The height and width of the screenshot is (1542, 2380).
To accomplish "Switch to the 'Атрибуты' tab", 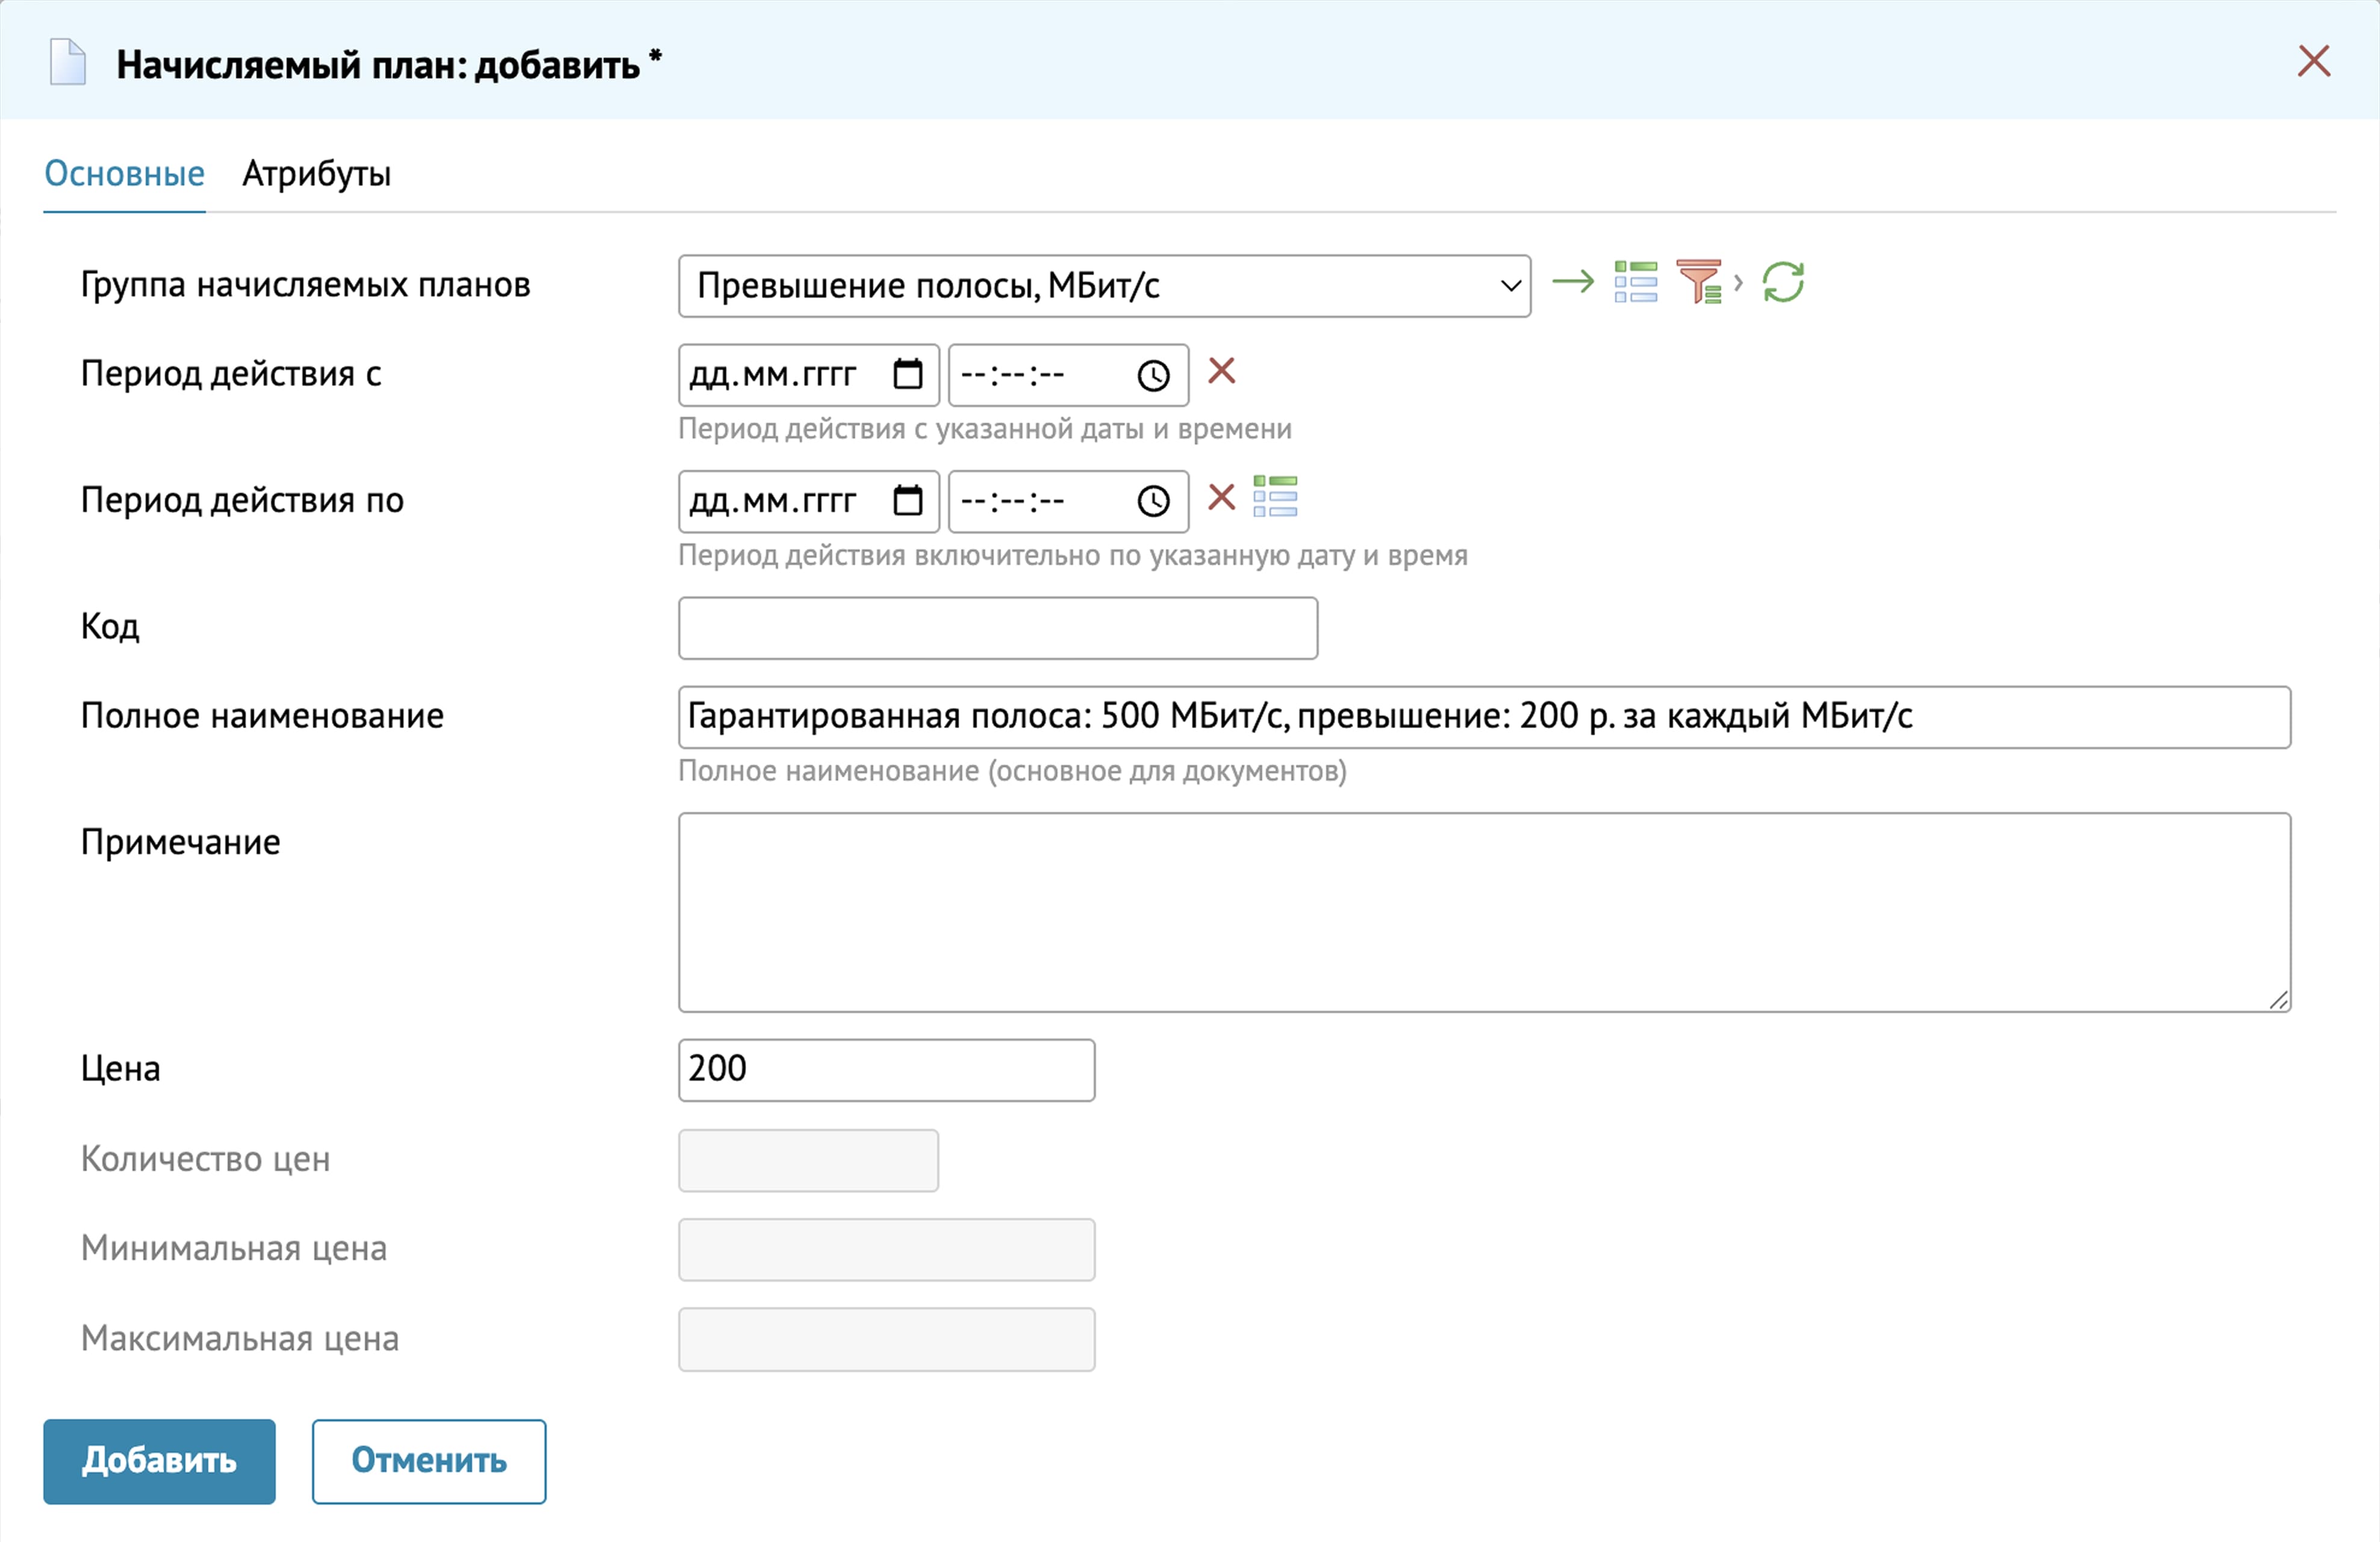I will [x=316, y=174].
